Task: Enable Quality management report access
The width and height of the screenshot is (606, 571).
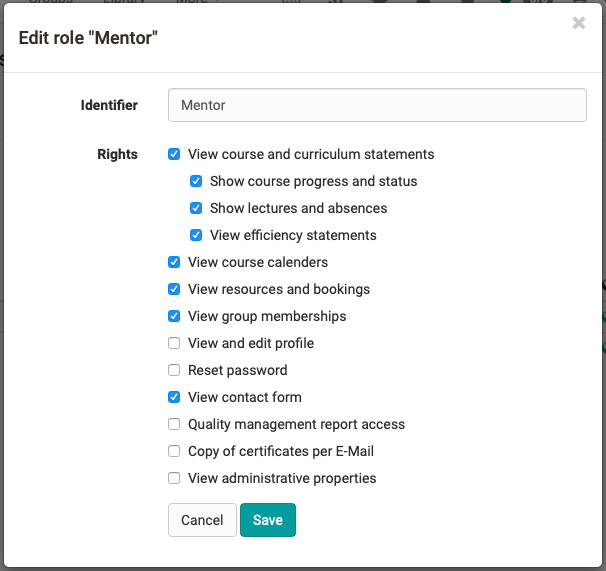Action: click(x=174, y=425)
